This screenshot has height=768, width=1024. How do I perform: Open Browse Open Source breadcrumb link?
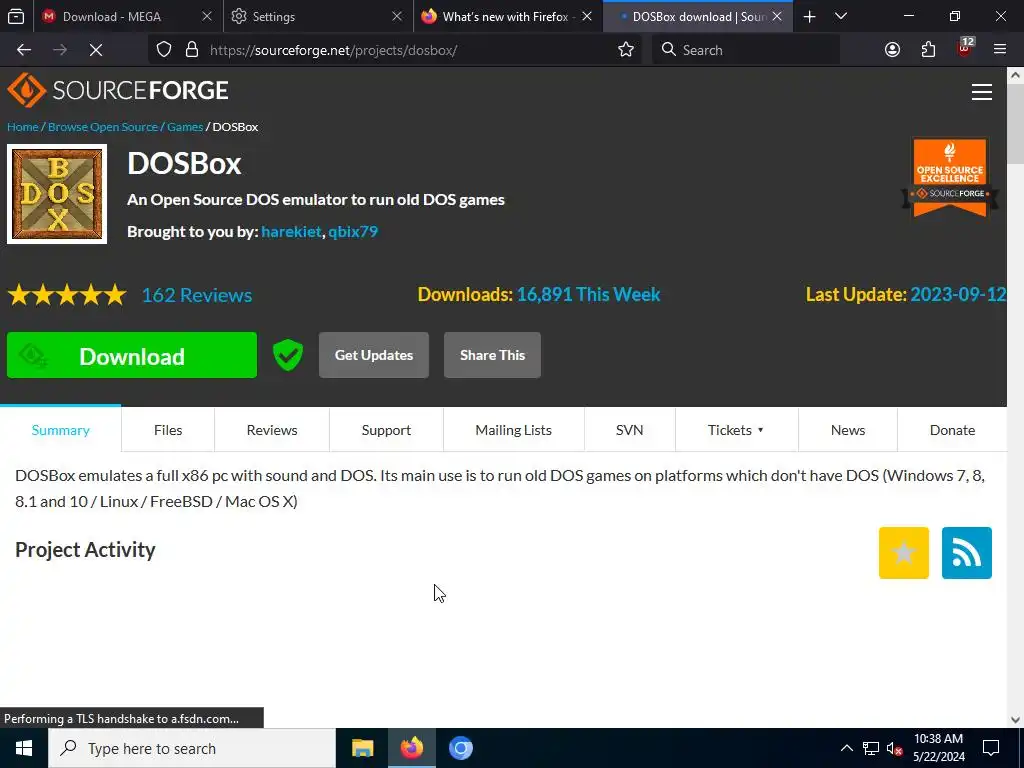click(103, 127)
